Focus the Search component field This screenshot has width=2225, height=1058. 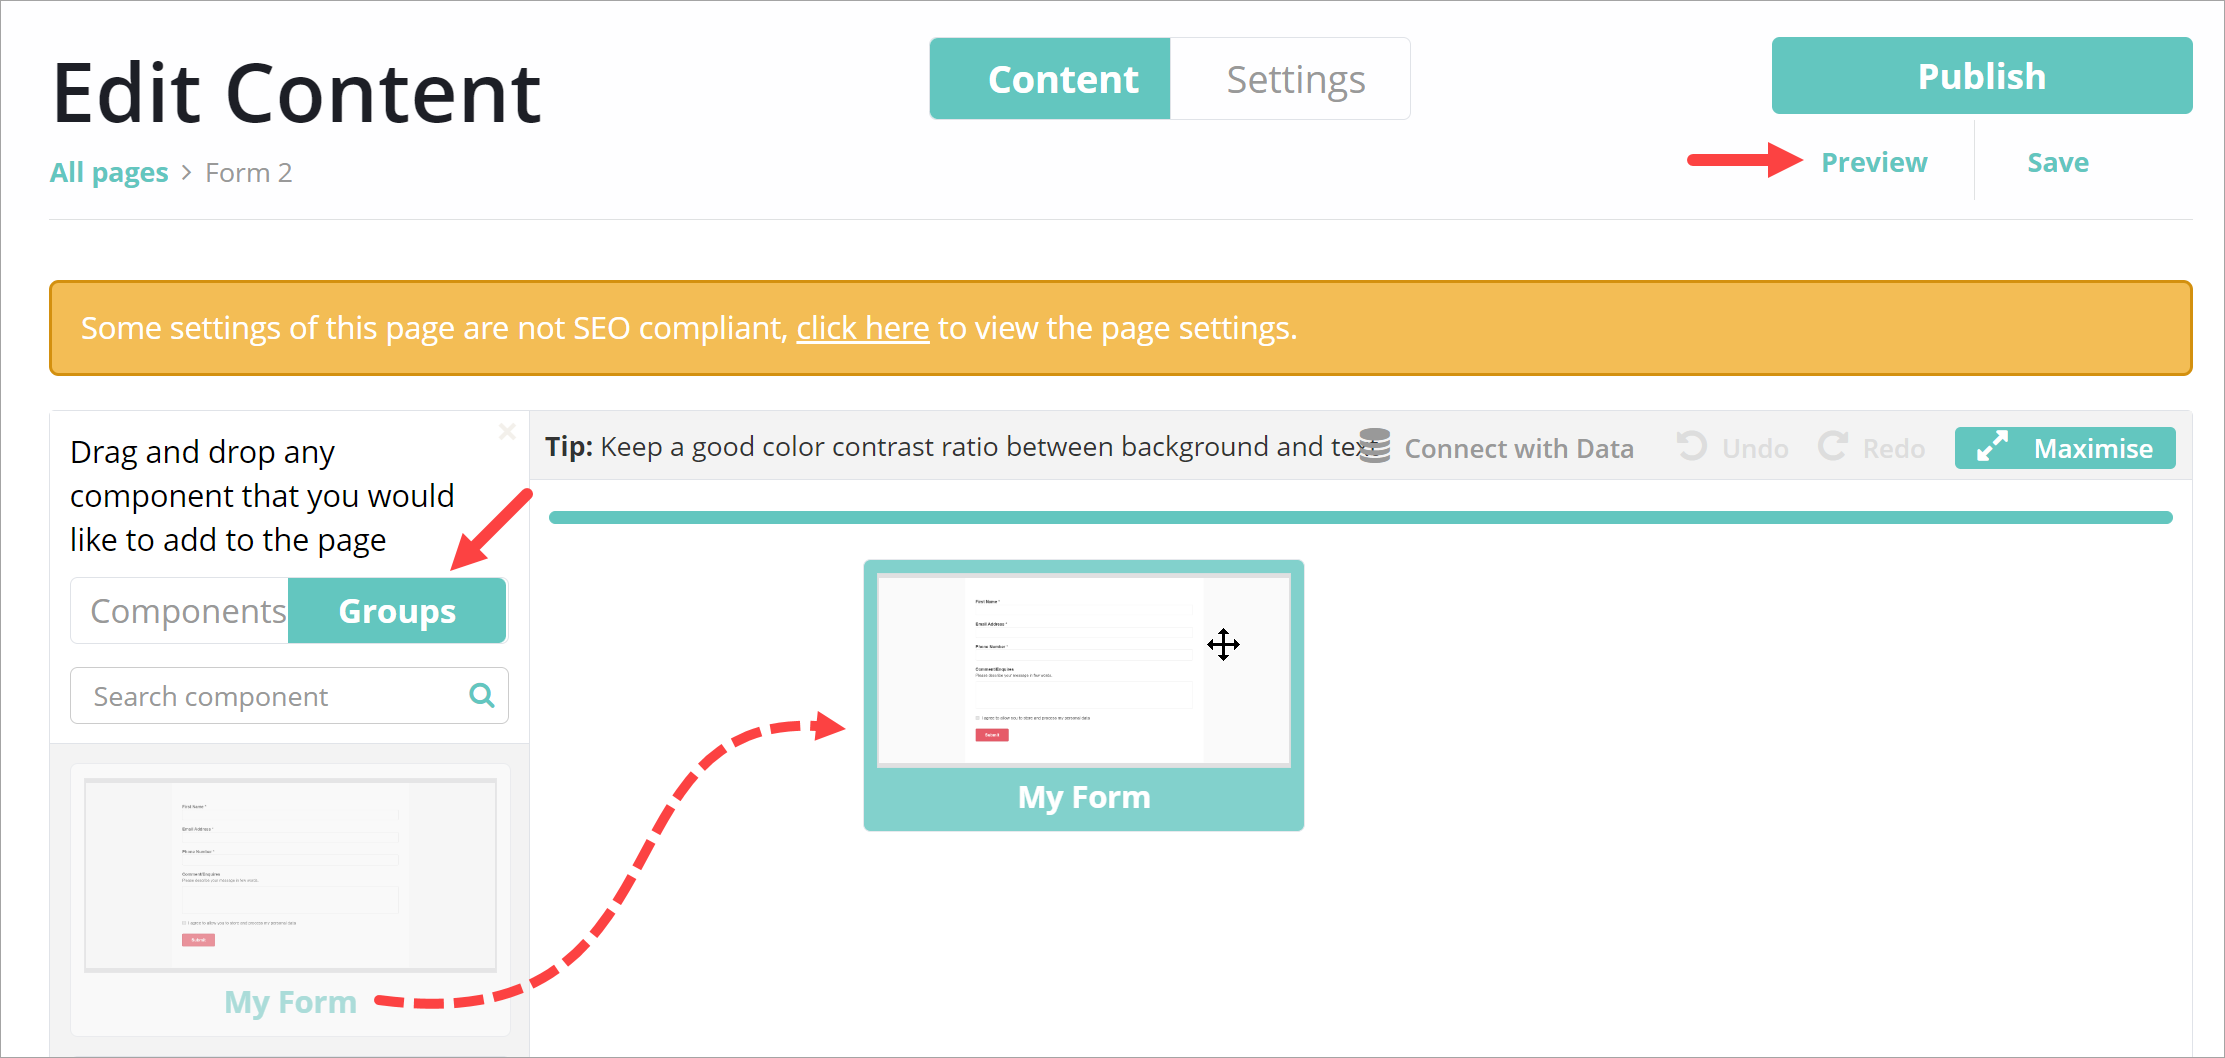pyautogui.click(x=270, y=696)
